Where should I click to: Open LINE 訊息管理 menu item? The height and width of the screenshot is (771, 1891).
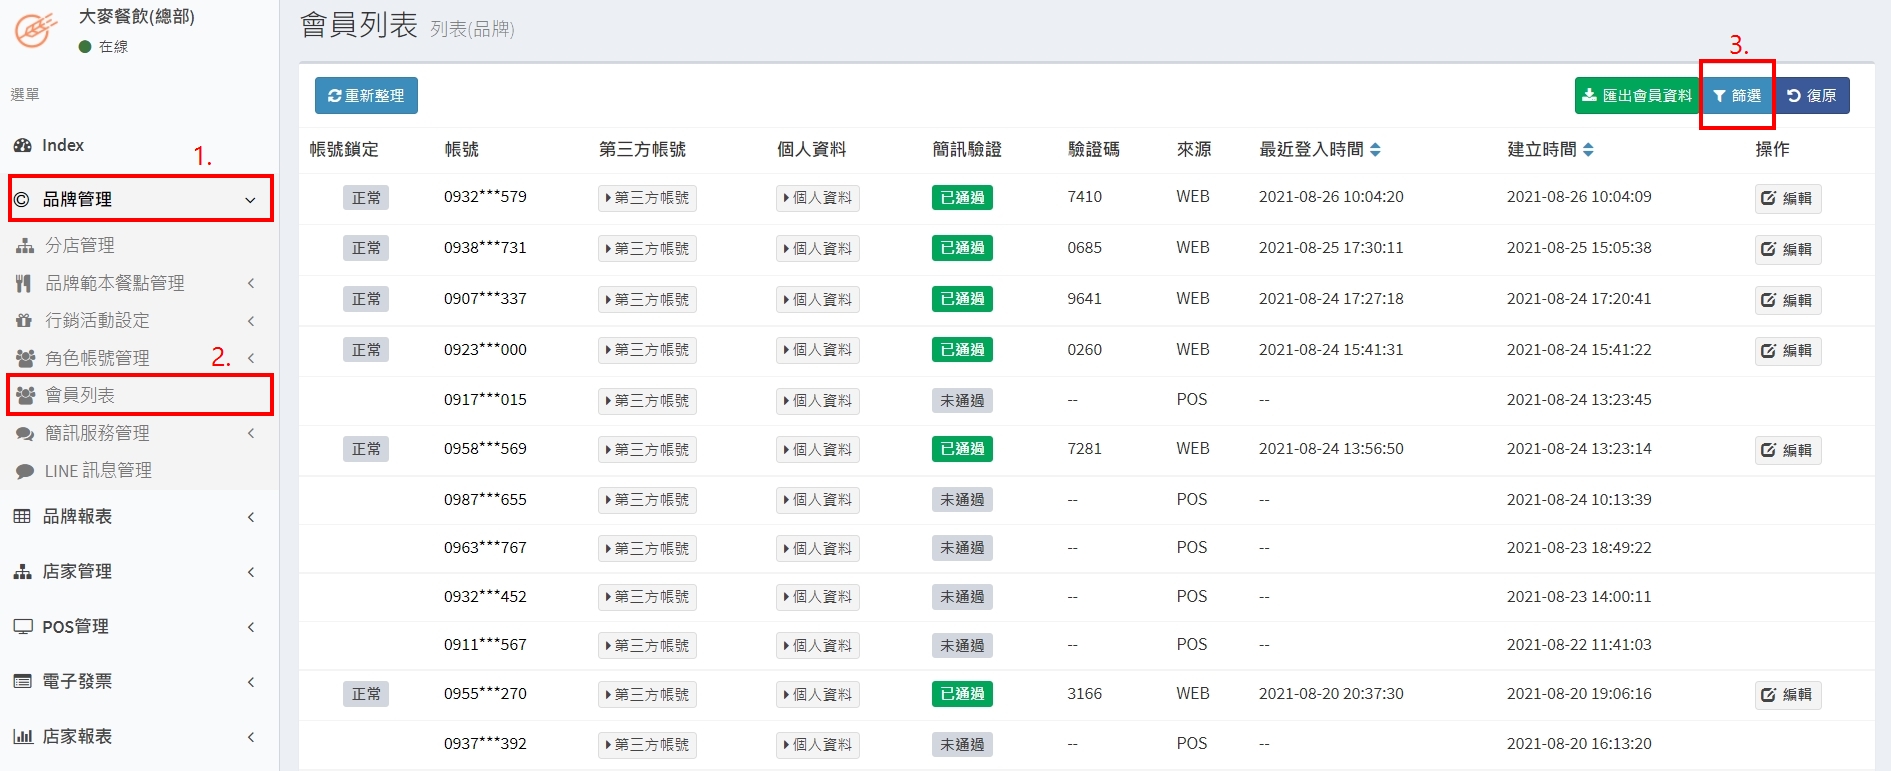[x=98, y=471]
